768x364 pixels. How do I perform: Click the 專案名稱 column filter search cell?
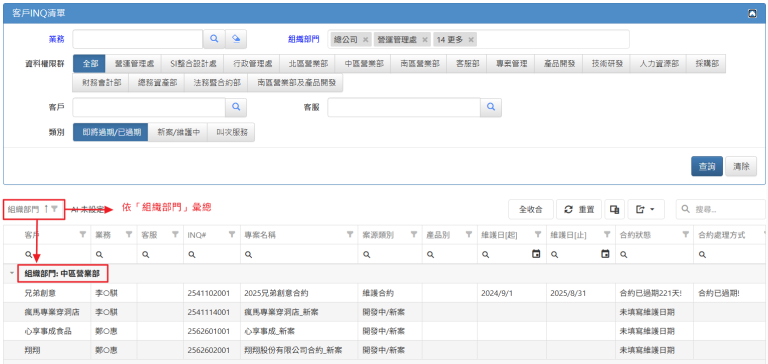pos(299,254)
